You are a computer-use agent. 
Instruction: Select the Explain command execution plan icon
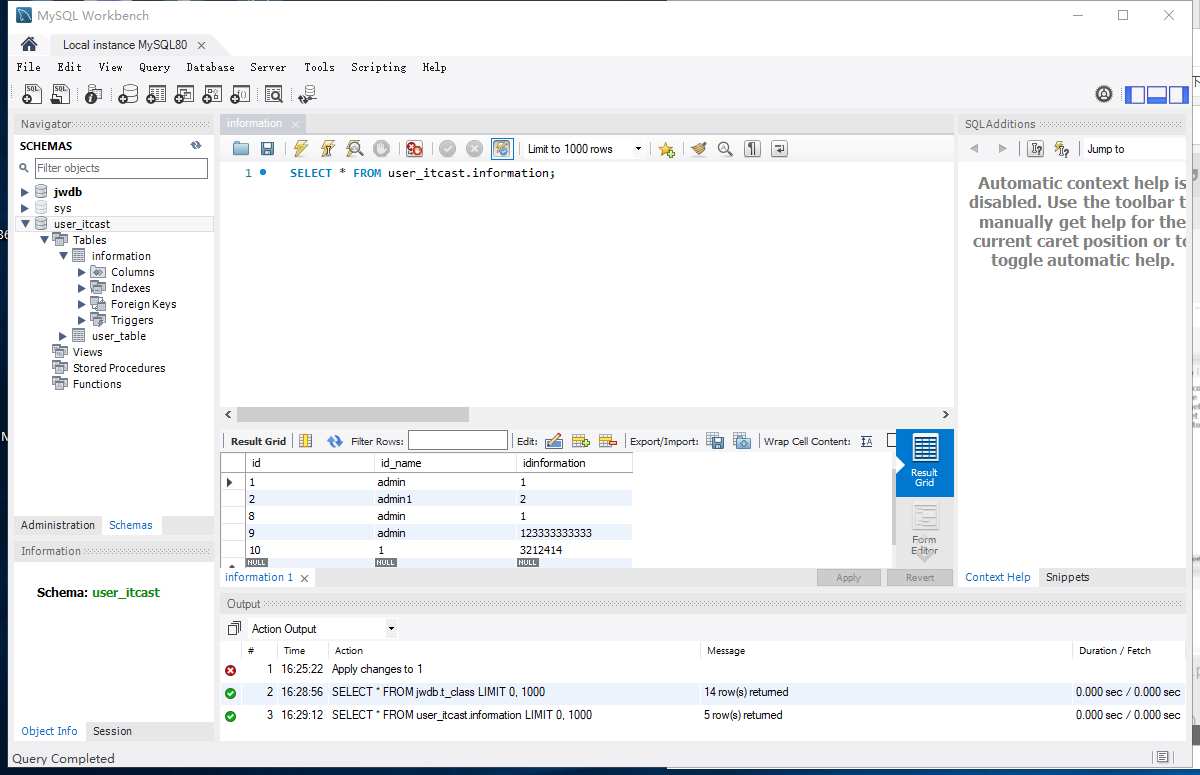tap(354, 148)
